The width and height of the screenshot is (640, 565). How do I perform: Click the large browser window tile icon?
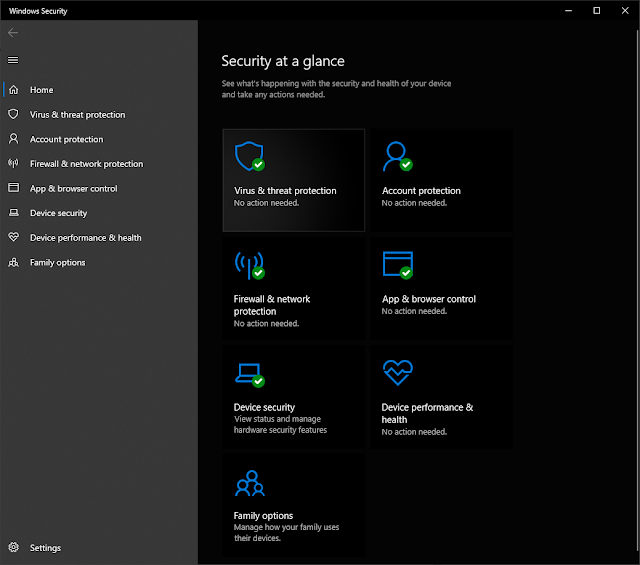398,265
